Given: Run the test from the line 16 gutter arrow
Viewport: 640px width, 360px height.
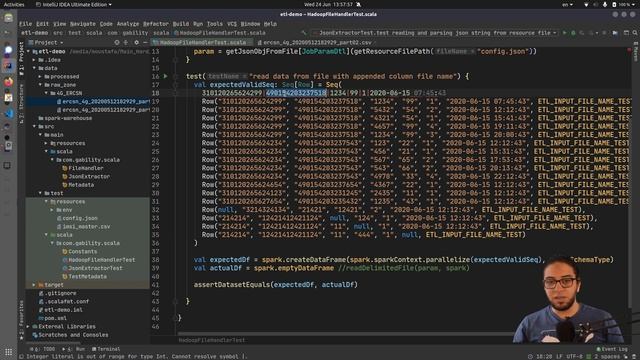Looking at the screenshot, I should (x=165, y=76).
